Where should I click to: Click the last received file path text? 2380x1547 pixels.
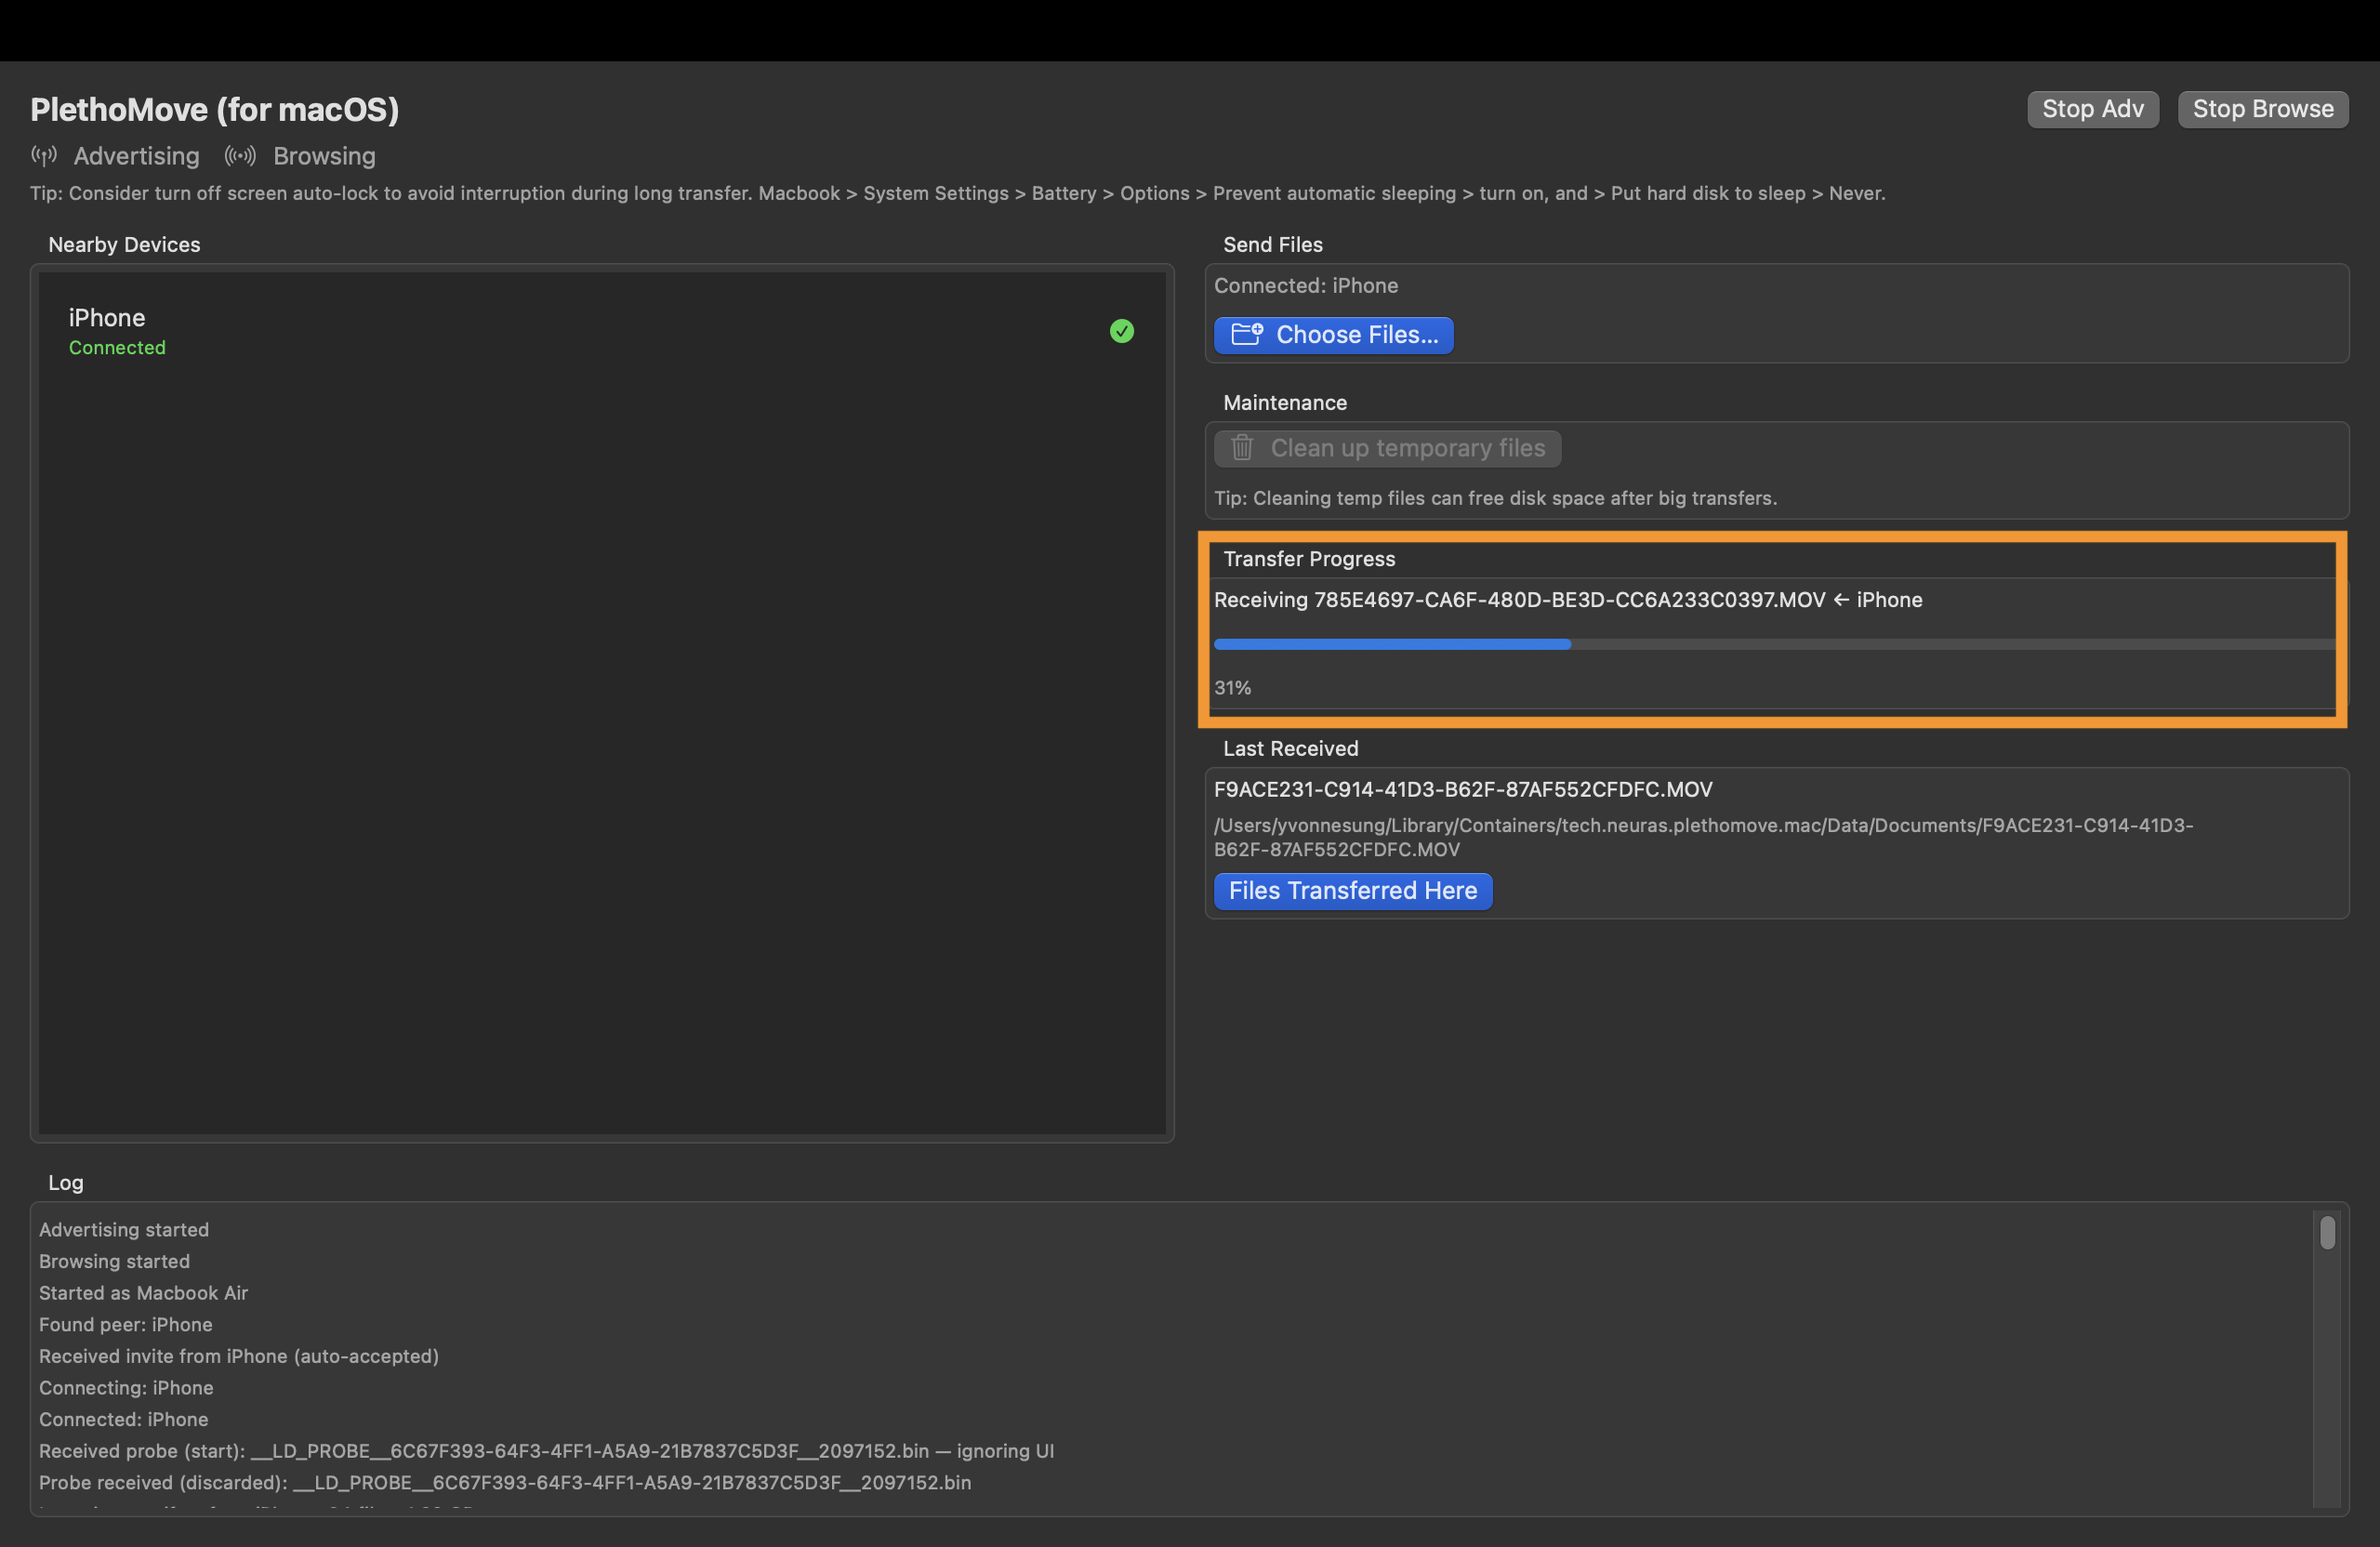1702,836
